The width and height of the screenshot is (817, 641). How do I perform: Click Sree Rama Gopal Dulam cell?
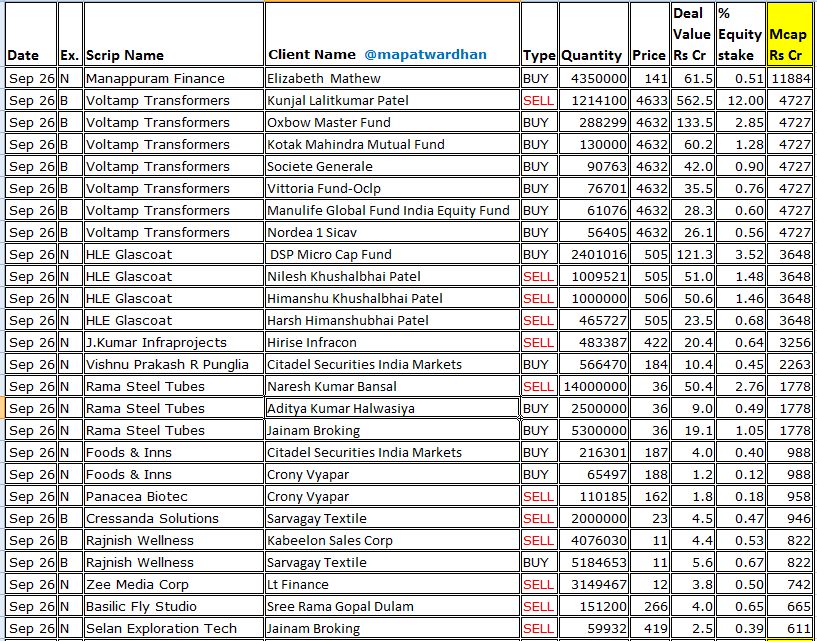point(392,607)
